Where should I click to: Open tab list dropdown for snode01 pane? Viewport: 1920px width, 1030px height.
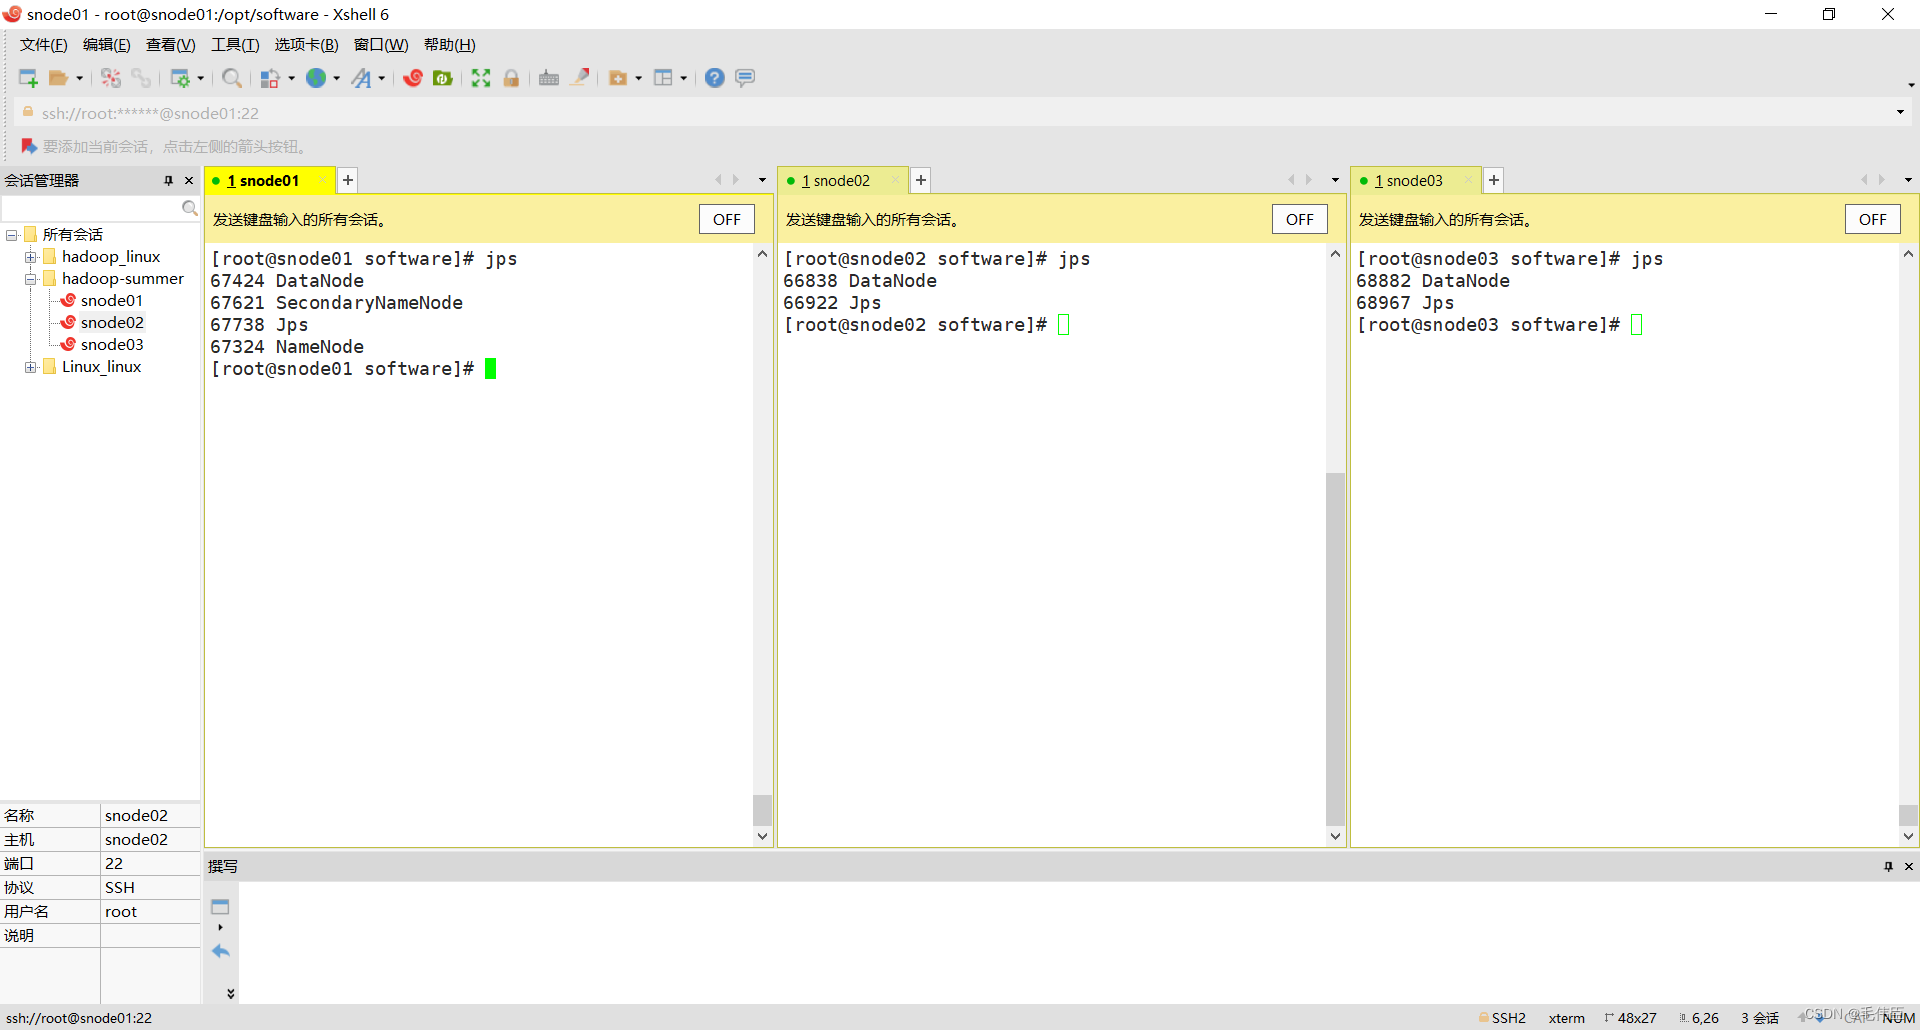(x=762, y=180)
